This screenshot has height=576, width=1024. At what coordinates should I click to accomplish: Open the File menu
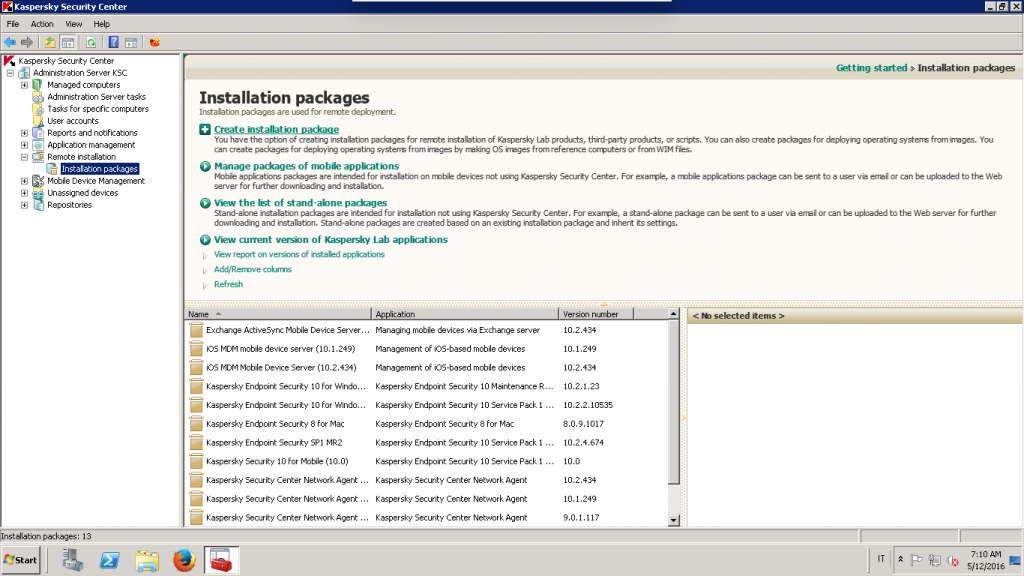pos(13,24)
